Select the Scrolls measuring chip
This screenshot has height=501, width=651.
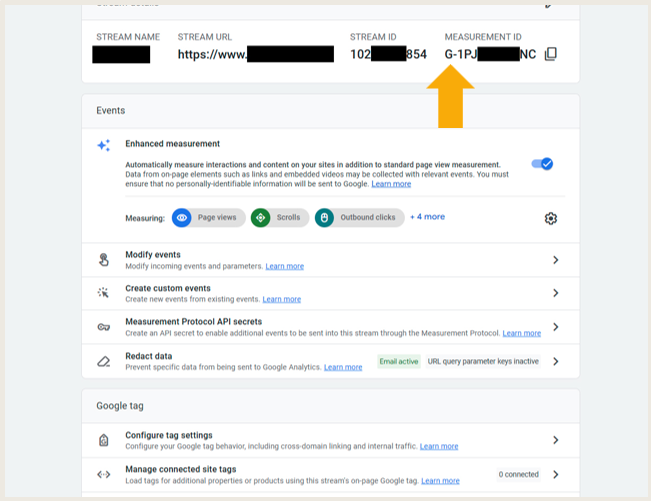tap(280, 218)
